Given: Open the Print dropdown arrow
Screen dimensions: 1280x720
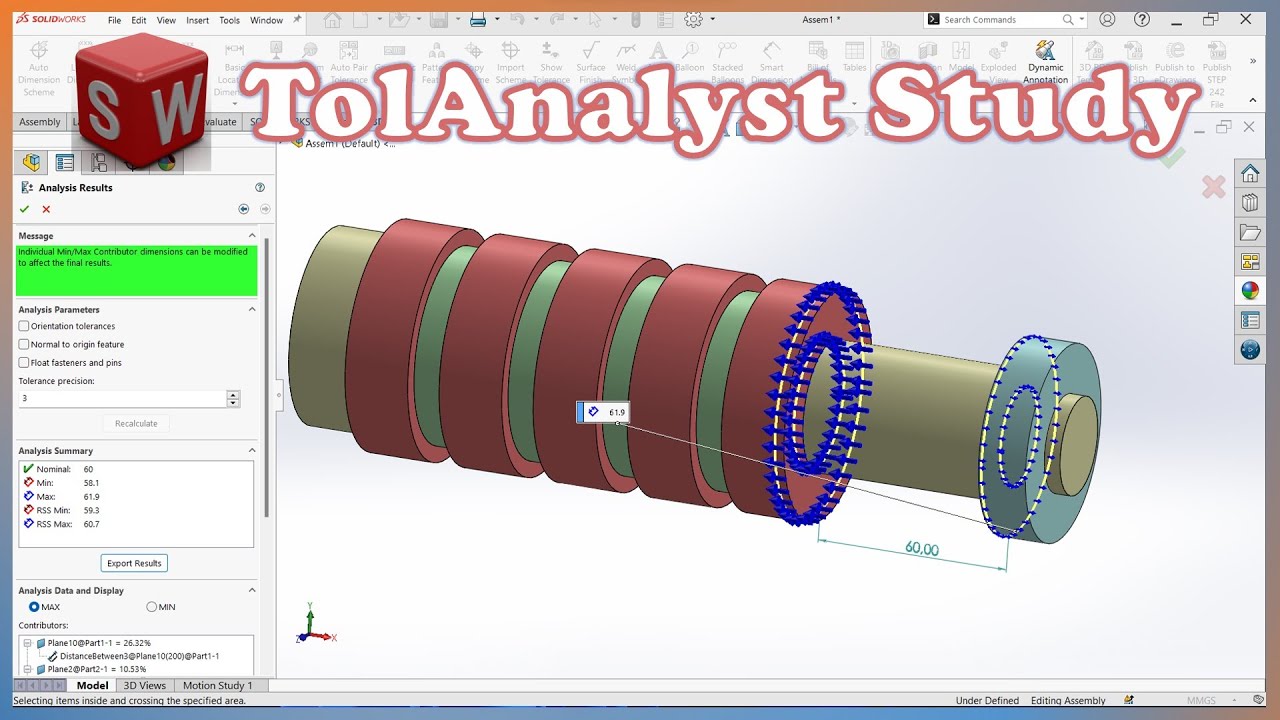Looking at the screenshot, I should pyautogui.click(x=497, y=19).
